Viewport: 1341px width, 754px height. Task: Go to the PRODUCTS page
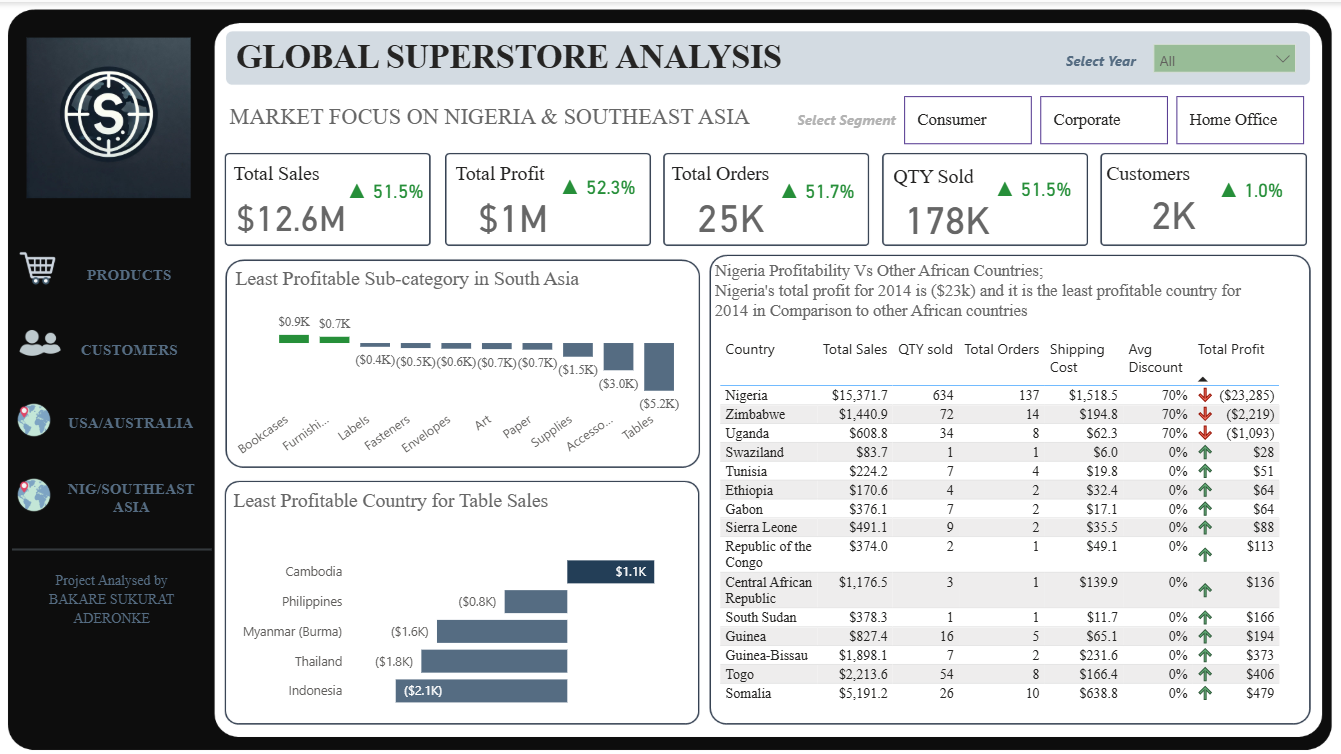(129, 275)
